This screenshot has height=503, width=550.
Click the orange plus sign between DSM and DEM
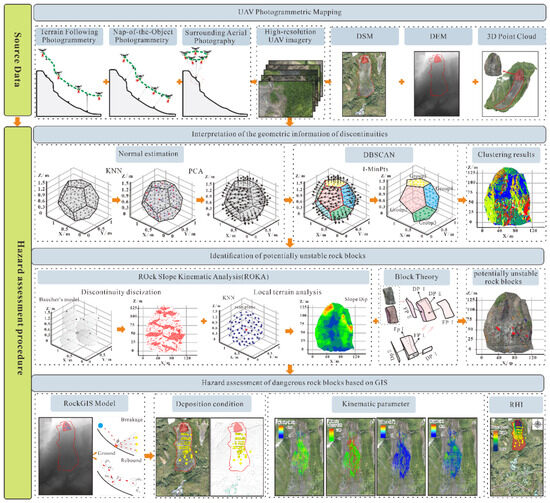(x=401, y=82)
